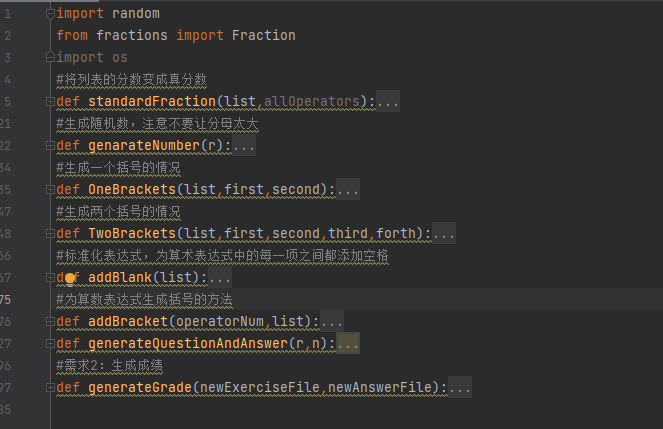The image size is (663, 429).
Task: Click the folded ellipsis after addBracket(operatorNum,list):
Action: (331, 322)
